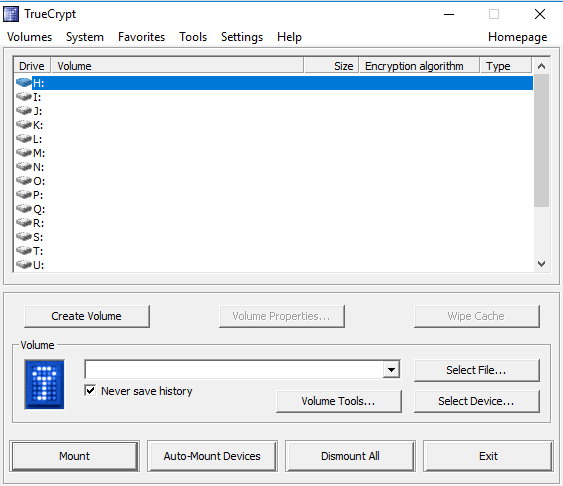The width and height of the screenshot is (563, 486).
Task: Select the H: drive letter label
Action: pos(38,83)
